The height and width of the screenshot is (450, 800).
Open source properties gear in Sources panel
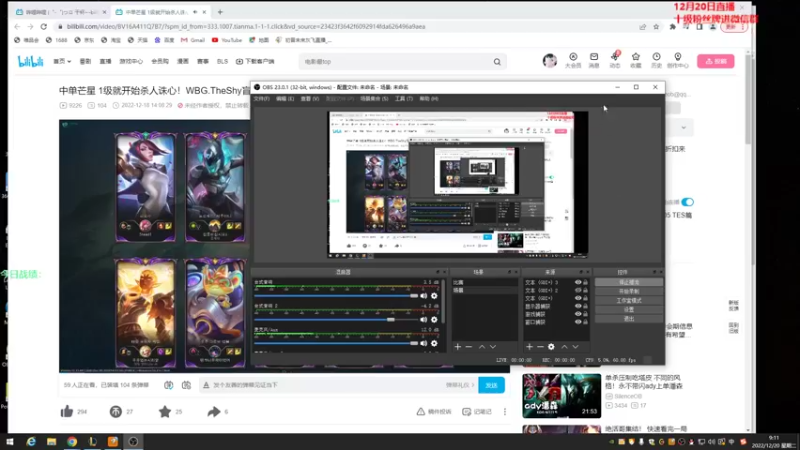551,347
